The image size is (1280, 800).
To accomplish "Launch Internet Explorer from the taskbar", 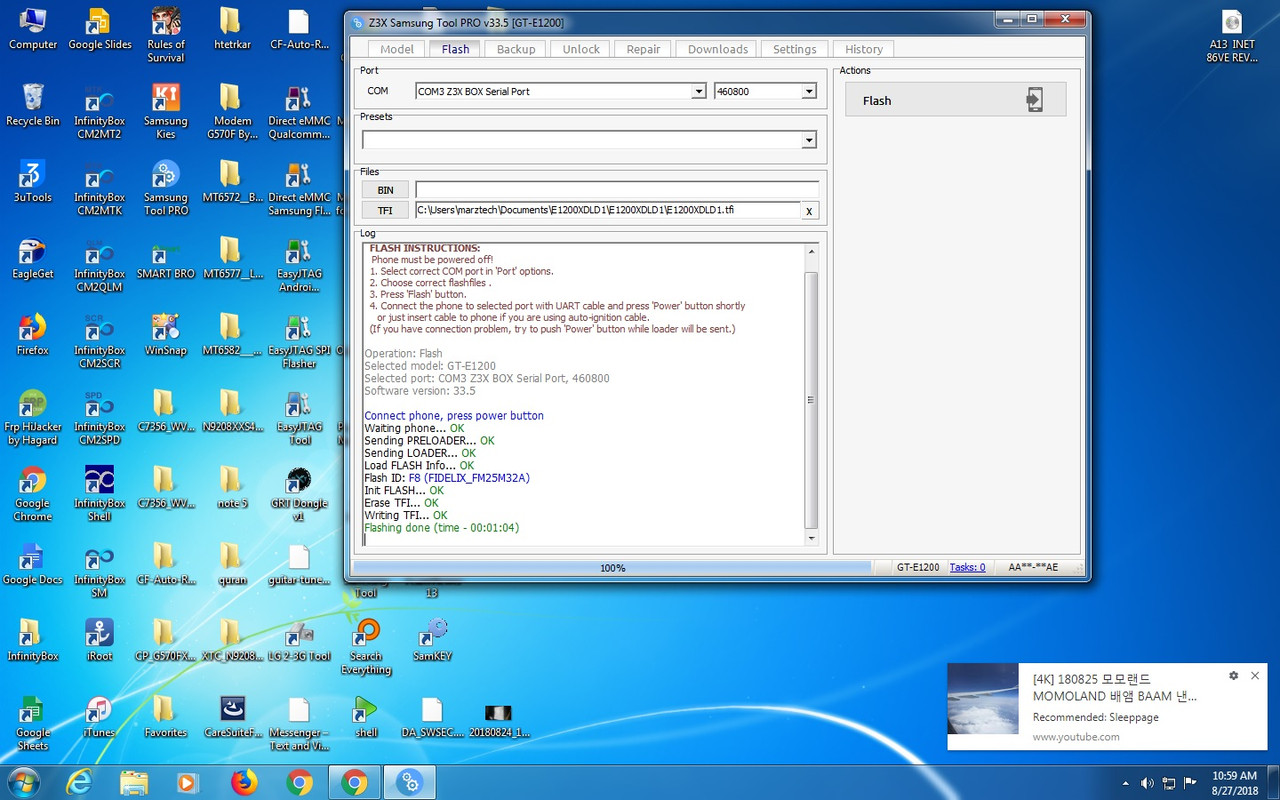I will tap(79, 781).
